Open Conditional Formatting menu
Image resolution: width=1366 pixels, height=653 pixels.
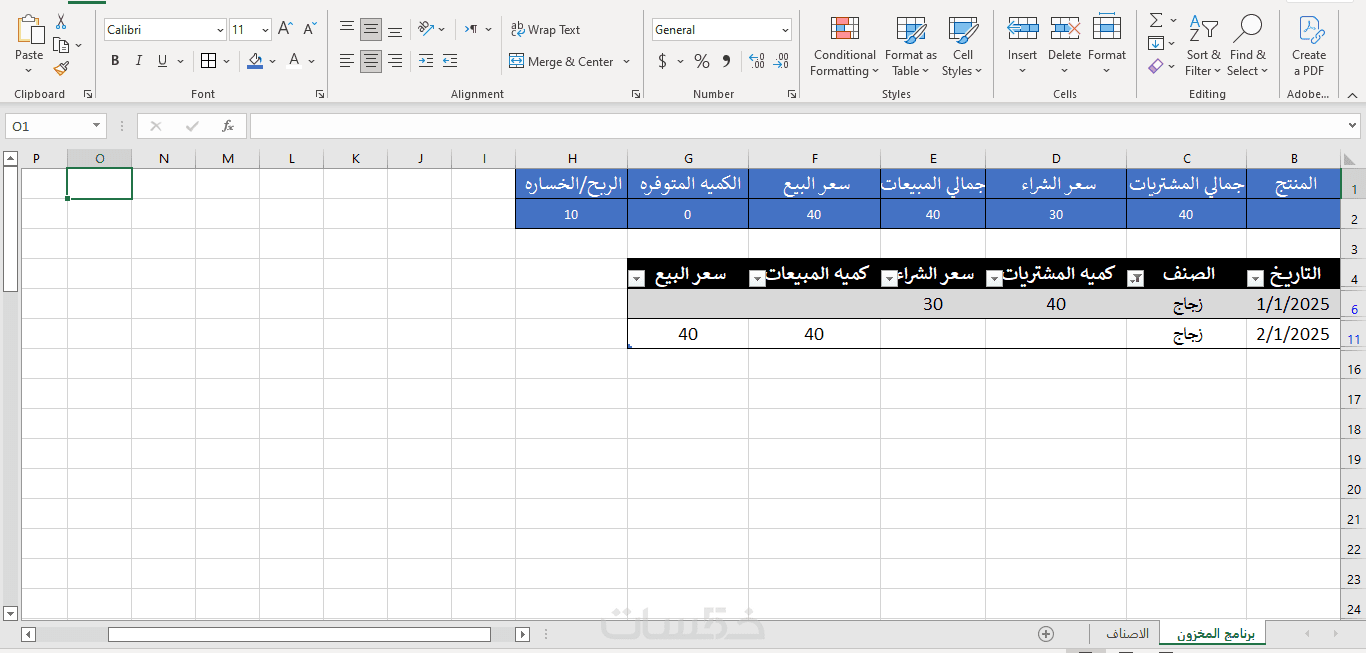(845, 46)
